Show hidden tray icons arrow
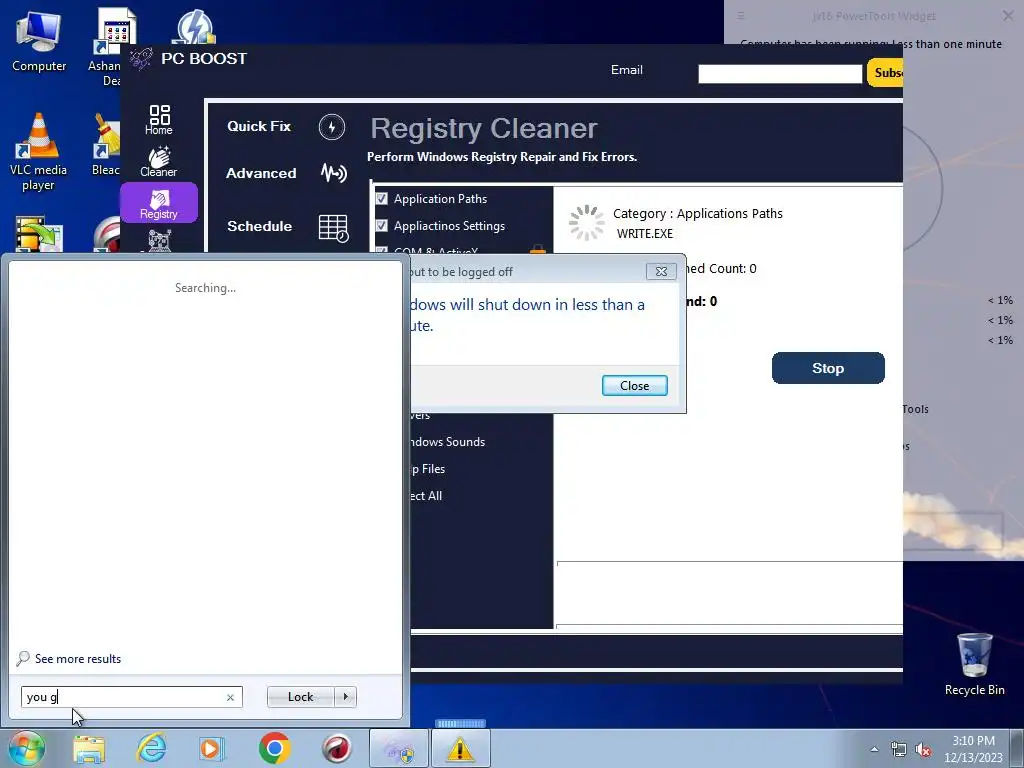 [x=874, y=749]
